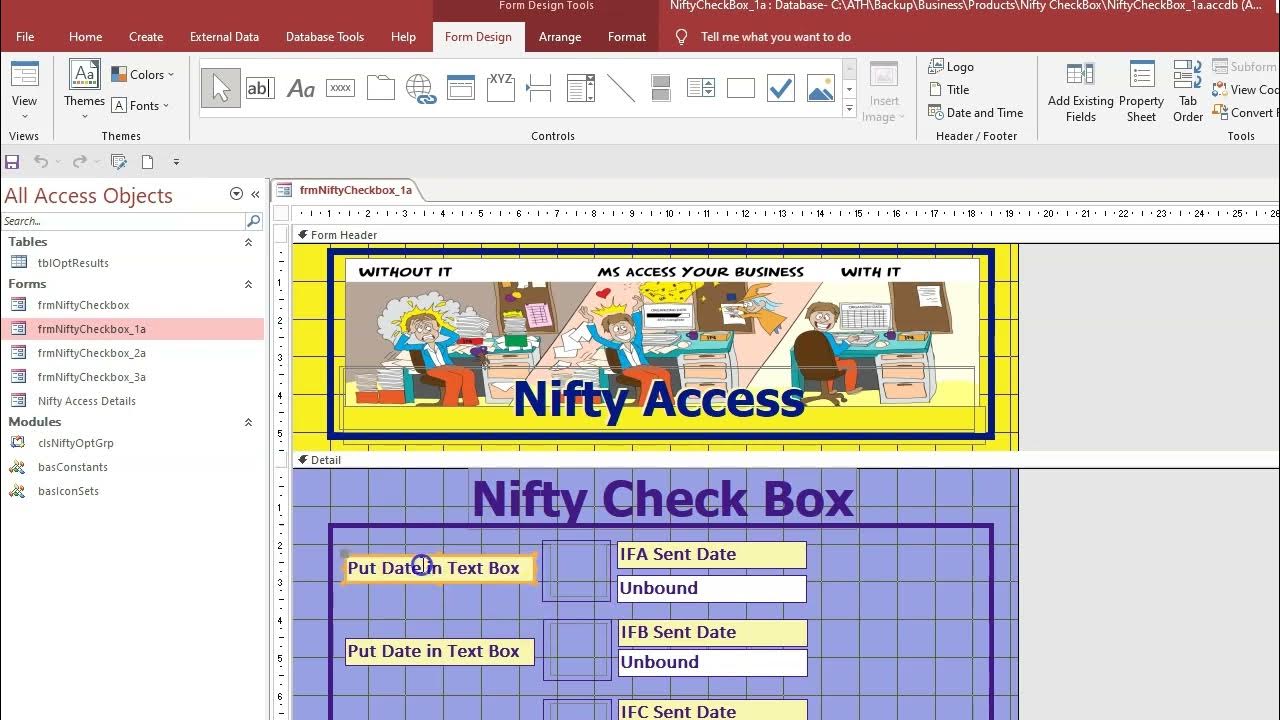Choose the Combo Box control
1280x720 pixels.
pos(580,88)
